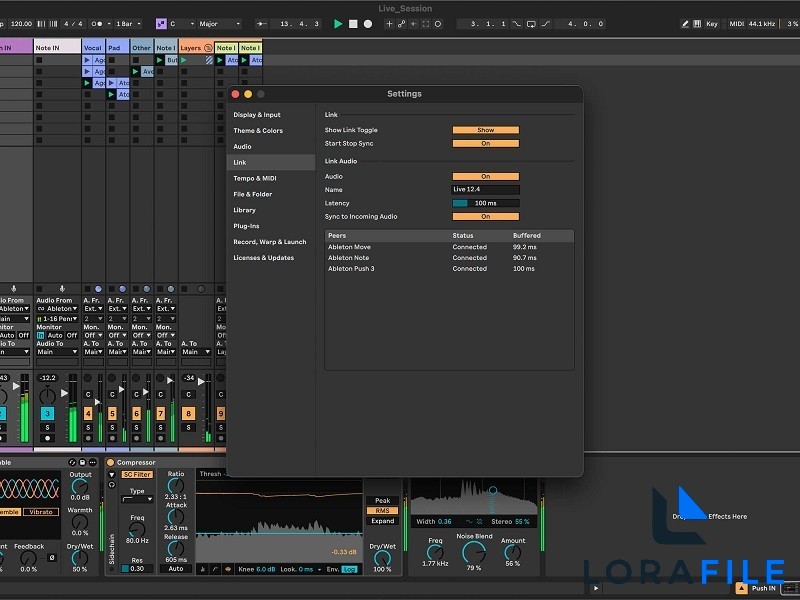The image size is (800, 600).
Task: Toggle the purple Scale Mode icon
Action: [x=161, y=24]
